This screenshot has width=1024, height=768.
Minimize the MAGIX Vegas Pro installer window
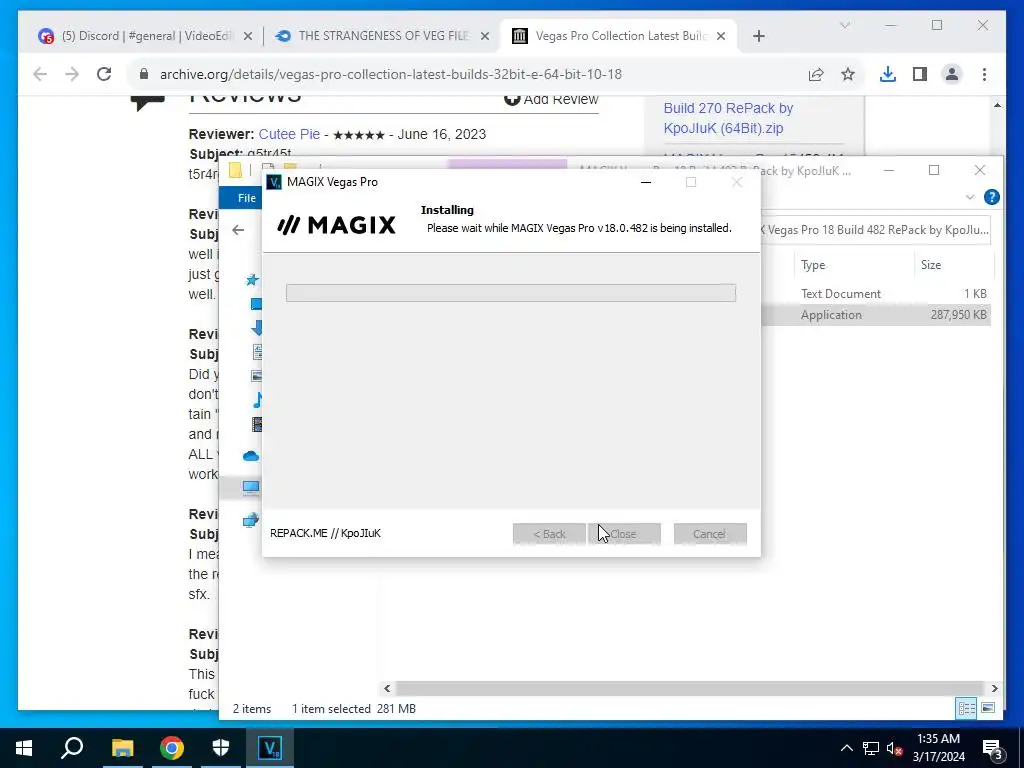pyautogui.click(x=646, y=182)
